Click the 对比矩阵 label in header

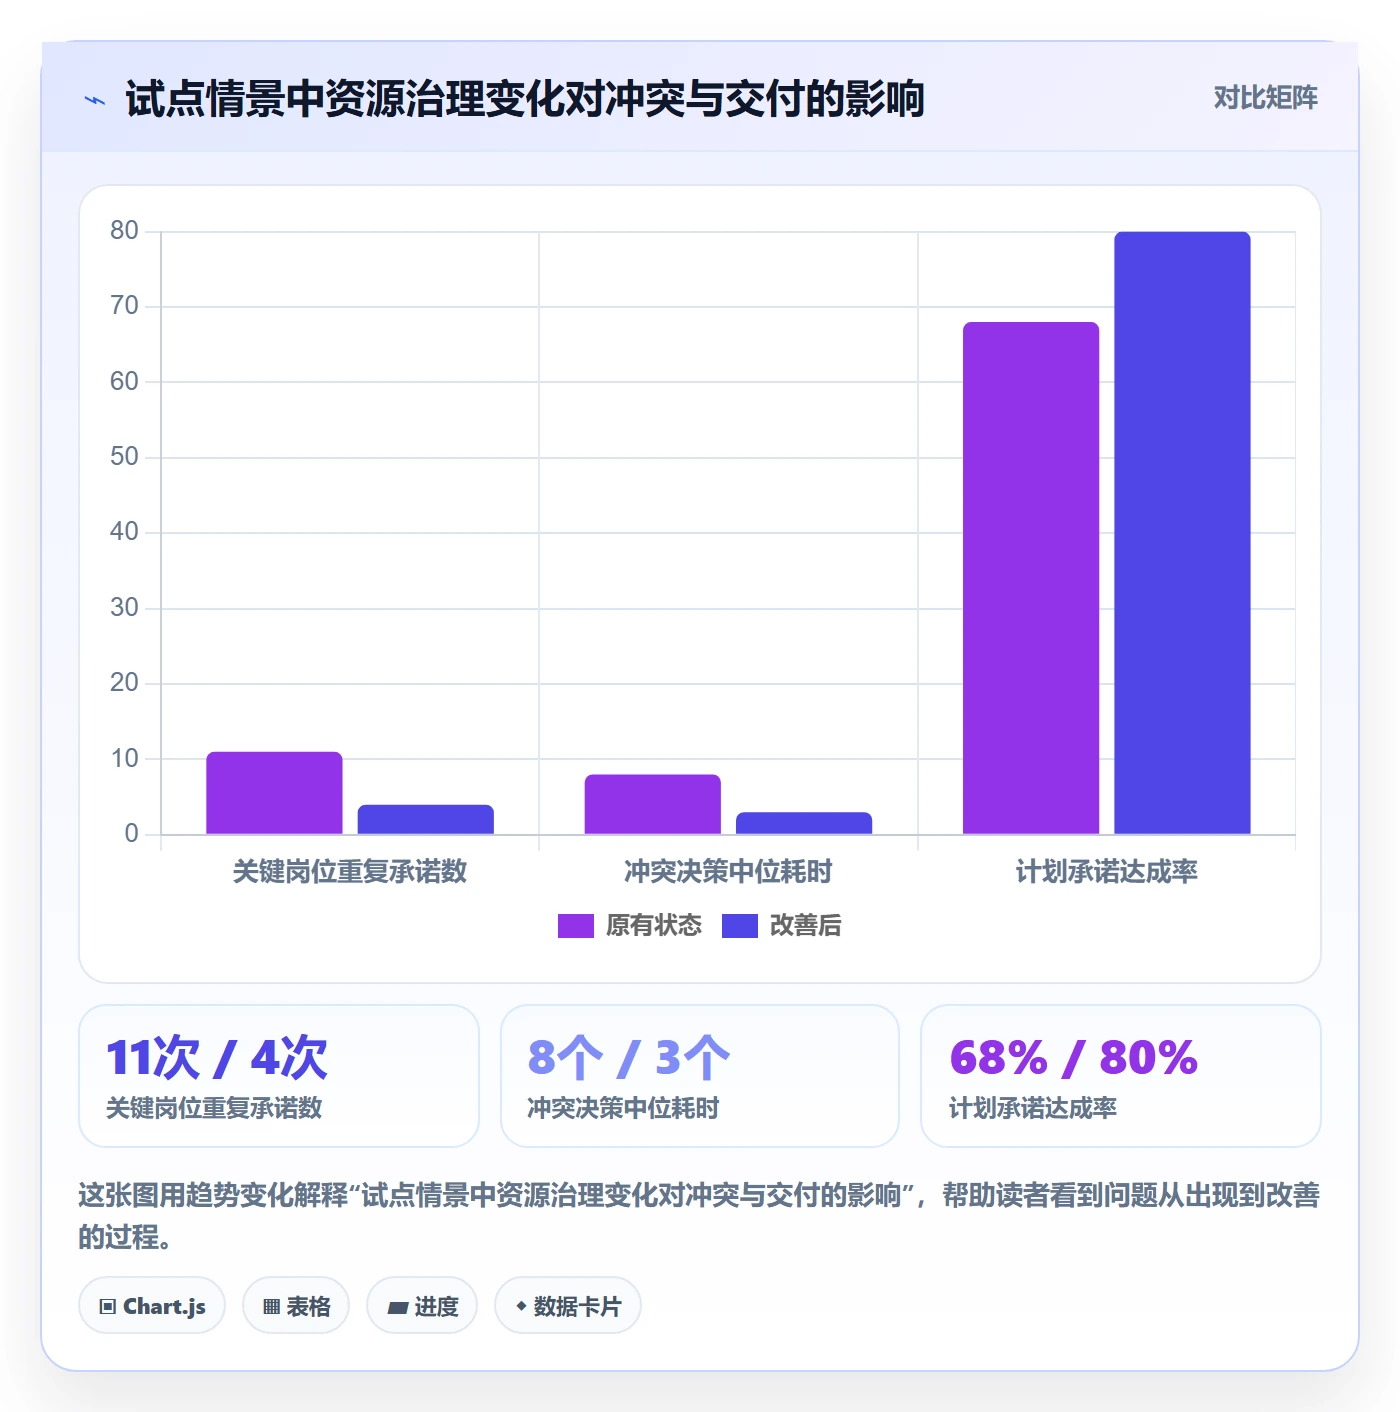tap(1265, 98)
